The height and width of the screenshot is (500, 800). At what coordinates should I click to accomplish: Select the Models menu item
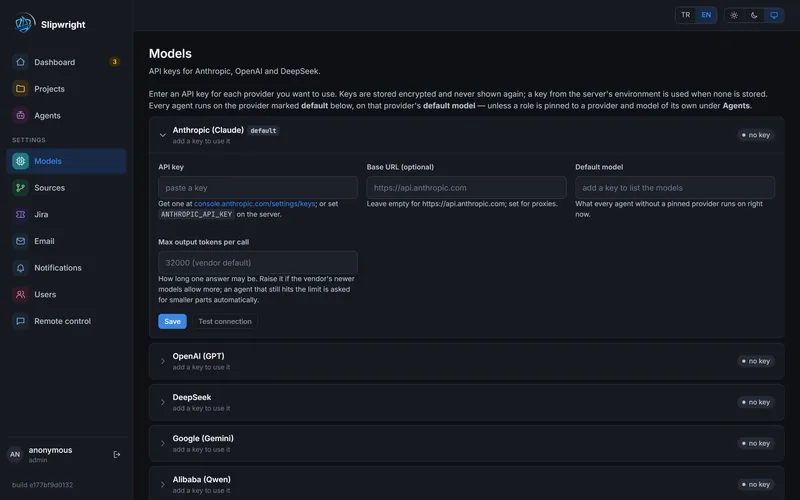coord(66,161)
